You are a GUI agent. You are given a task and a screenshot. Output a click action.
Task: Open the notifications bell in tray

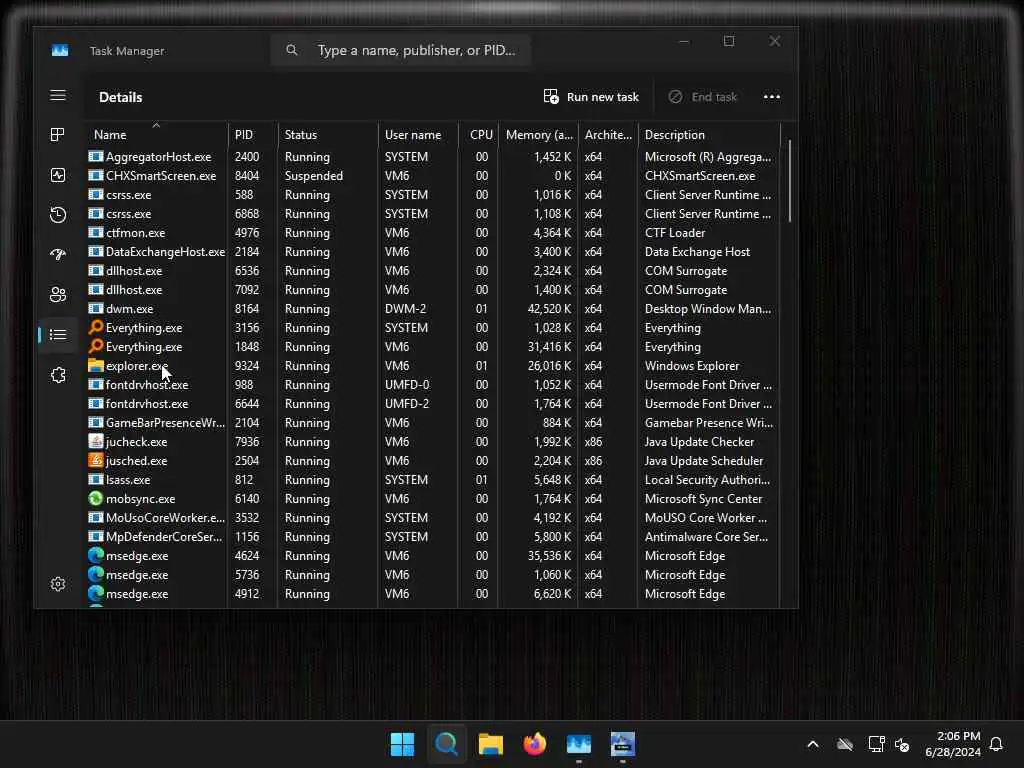(x=996, y=744)
